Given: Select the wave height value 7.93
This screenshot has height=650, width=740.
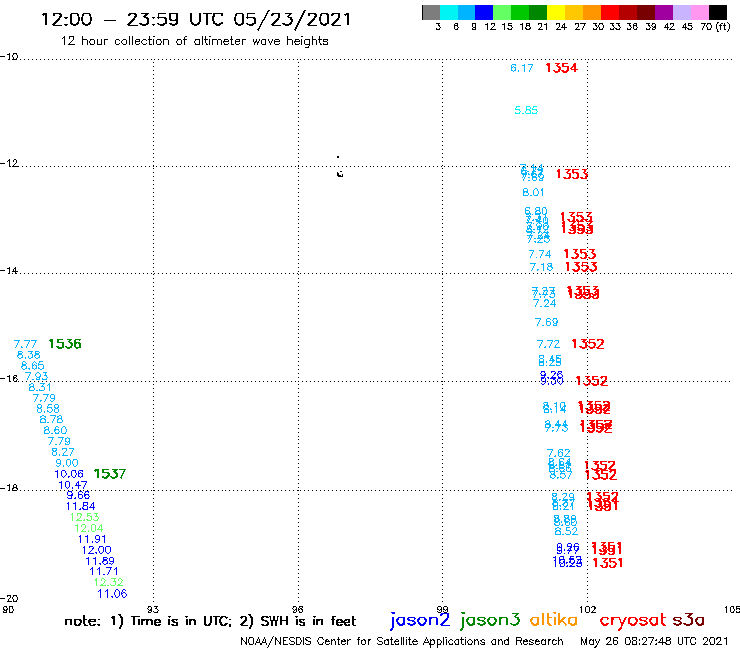Looking at the screenshot, I should [36, 376].
